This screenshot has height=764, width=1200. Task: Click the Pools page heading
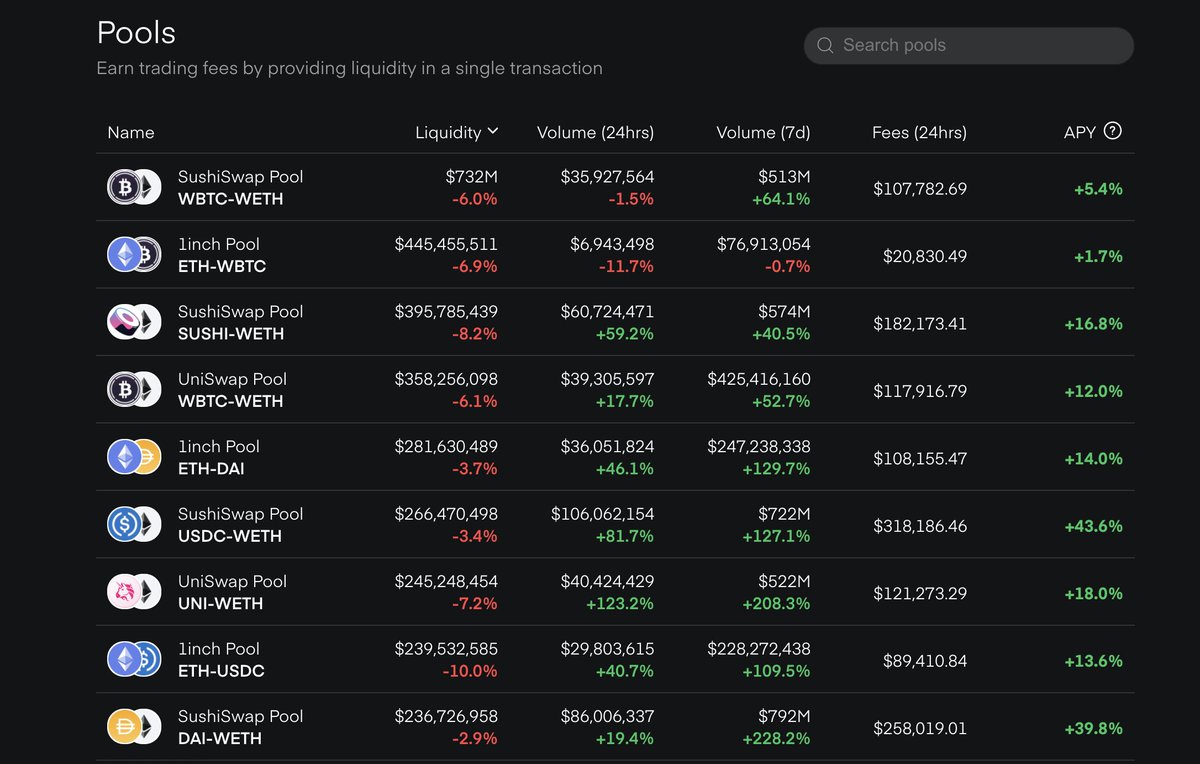click(136, 33)
